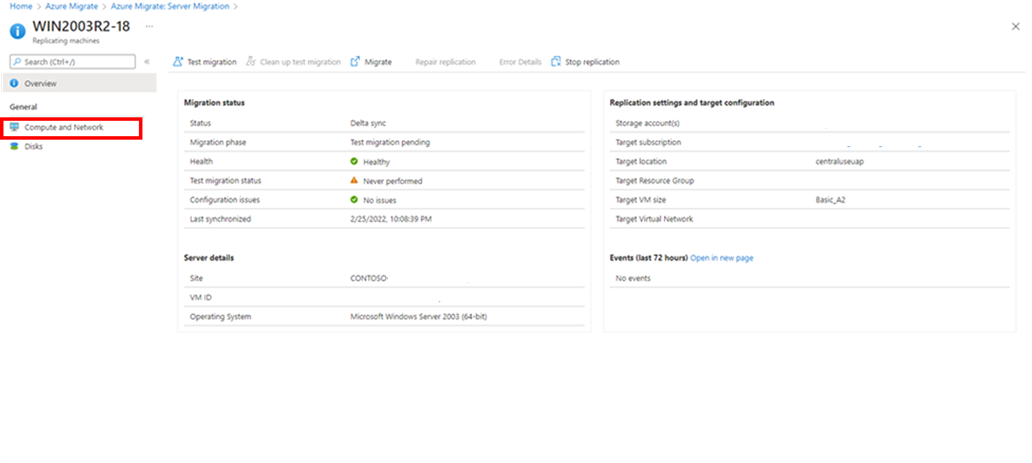Click the Clean up test migration icon
Viewport: 1032px width, 463px height.
[251, 62]
